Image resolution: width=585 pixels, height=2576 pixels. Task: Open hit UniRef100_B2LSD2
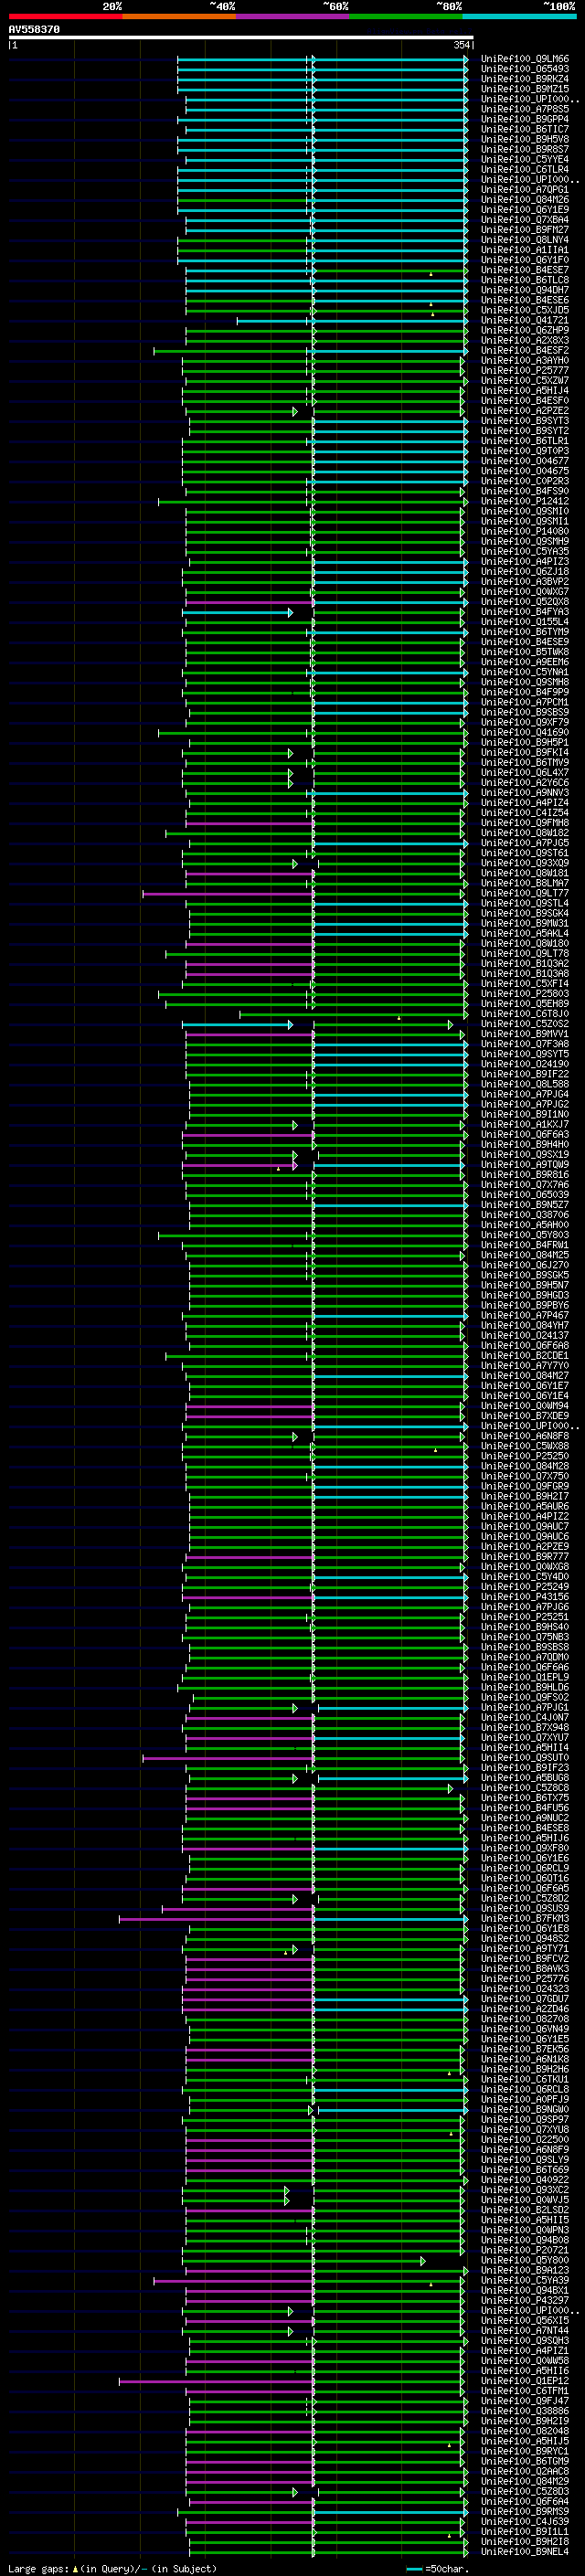click(525, 2211)
